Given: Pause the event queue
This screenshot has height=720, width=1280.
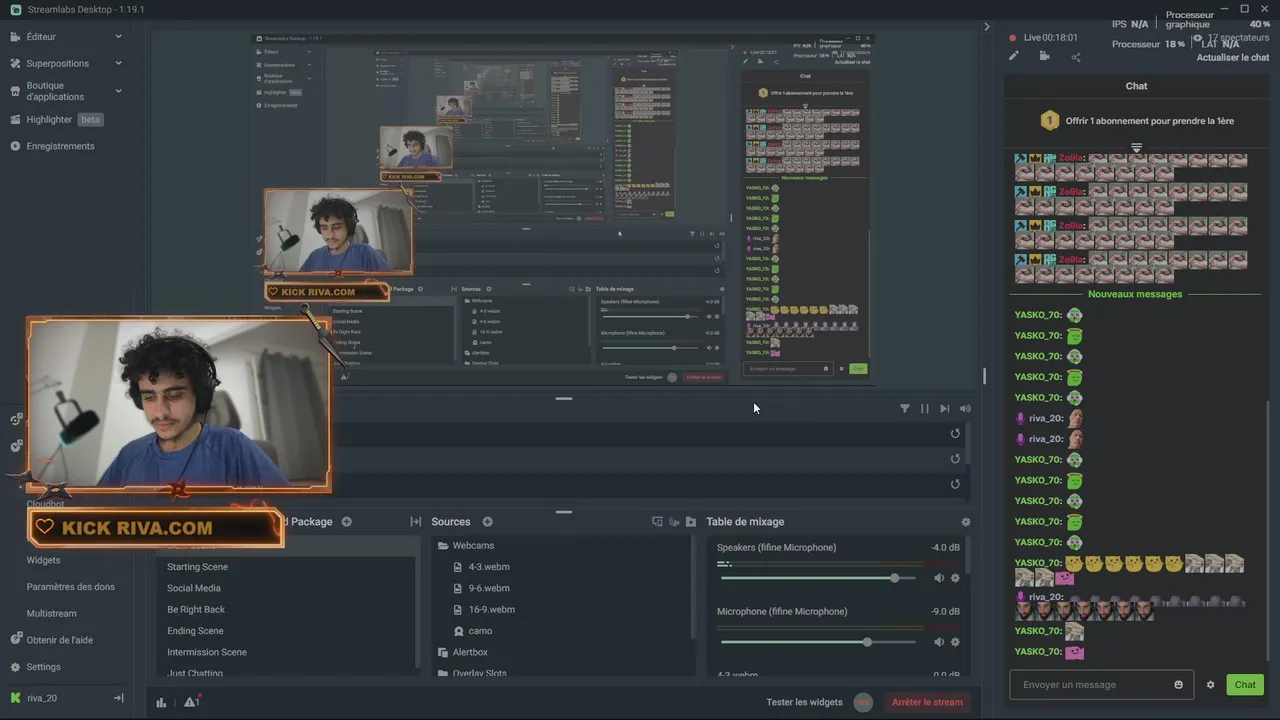Looking at the screenshot, I should click(x=924, y=408).
